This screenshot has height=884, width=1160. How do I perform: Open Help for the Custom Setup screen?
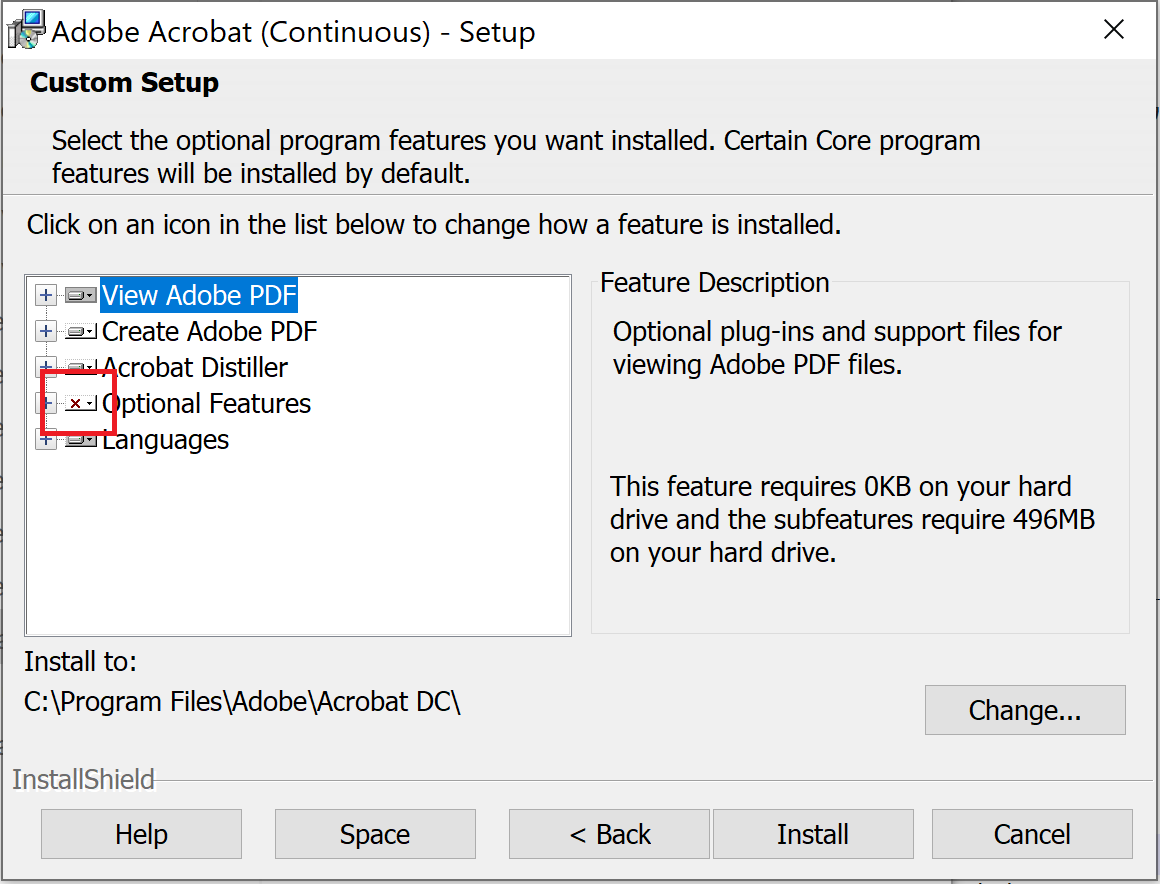[x=140, y=833]
